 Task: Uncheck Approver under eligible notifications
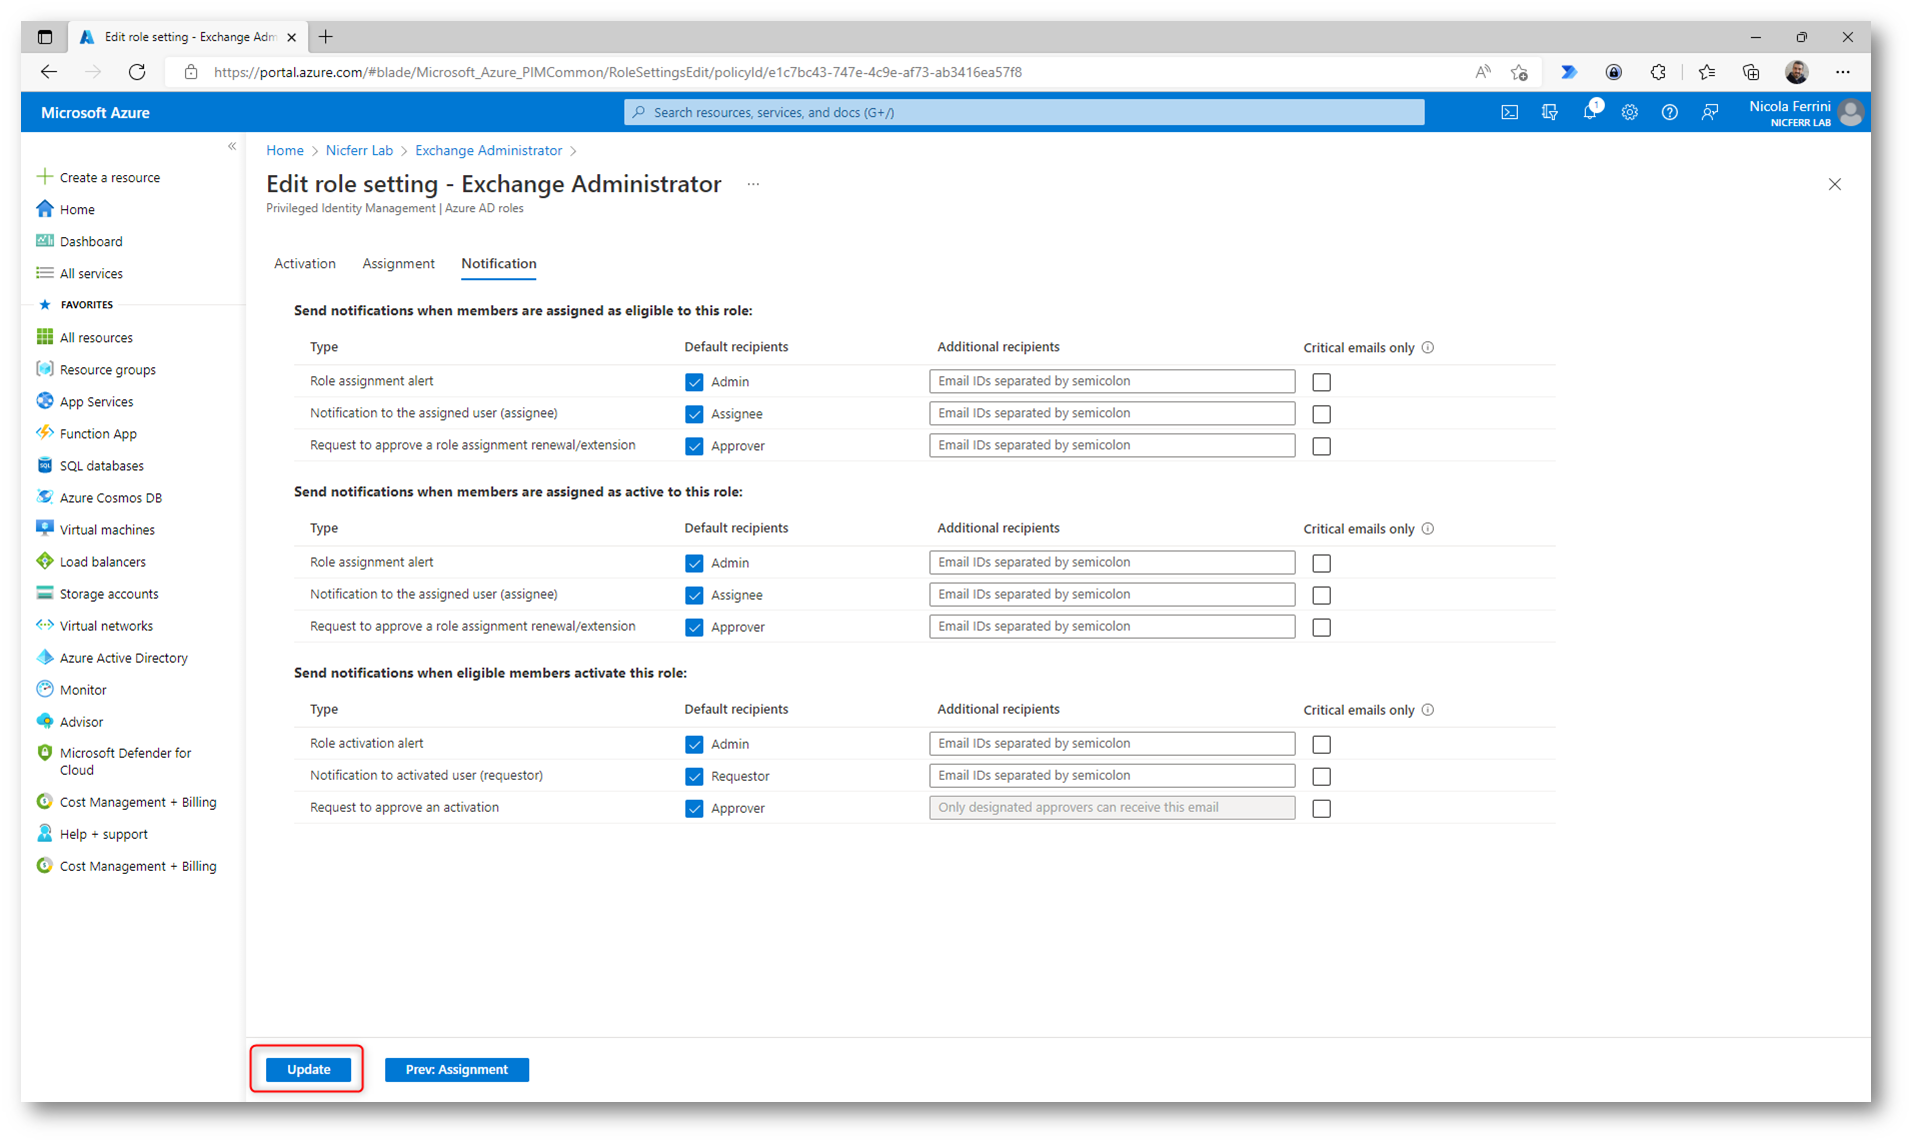click(694, 446)
